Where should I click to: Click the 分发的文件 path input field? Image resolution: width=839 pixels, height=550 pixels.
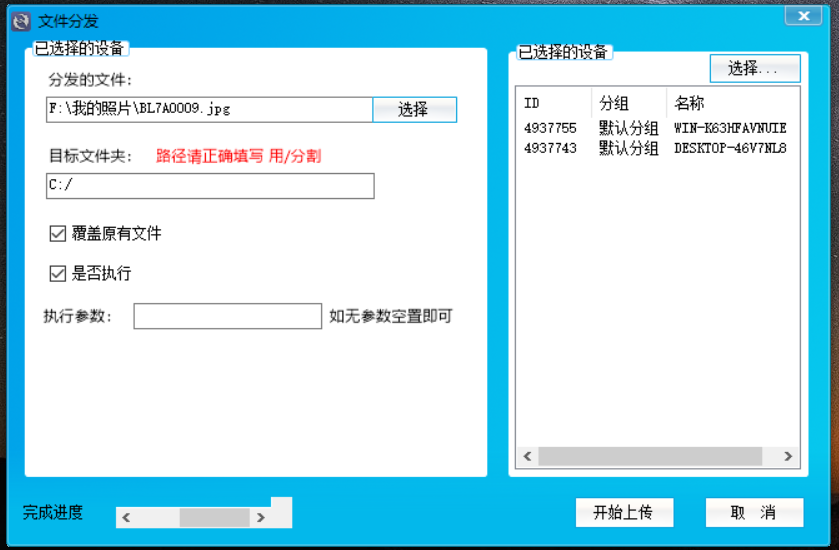[x=209, y=110]
